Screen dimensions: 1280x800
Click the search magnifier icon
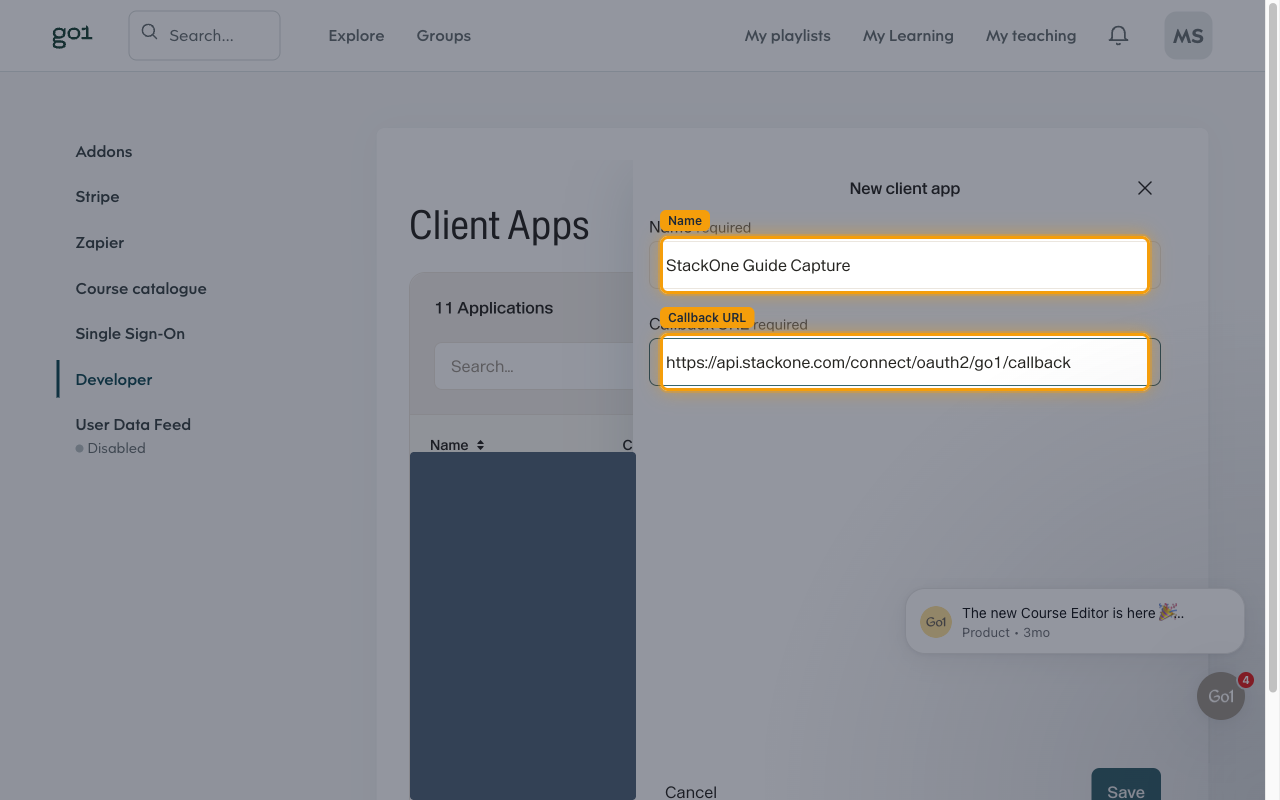pyautogui.click(x=150, y=32)
